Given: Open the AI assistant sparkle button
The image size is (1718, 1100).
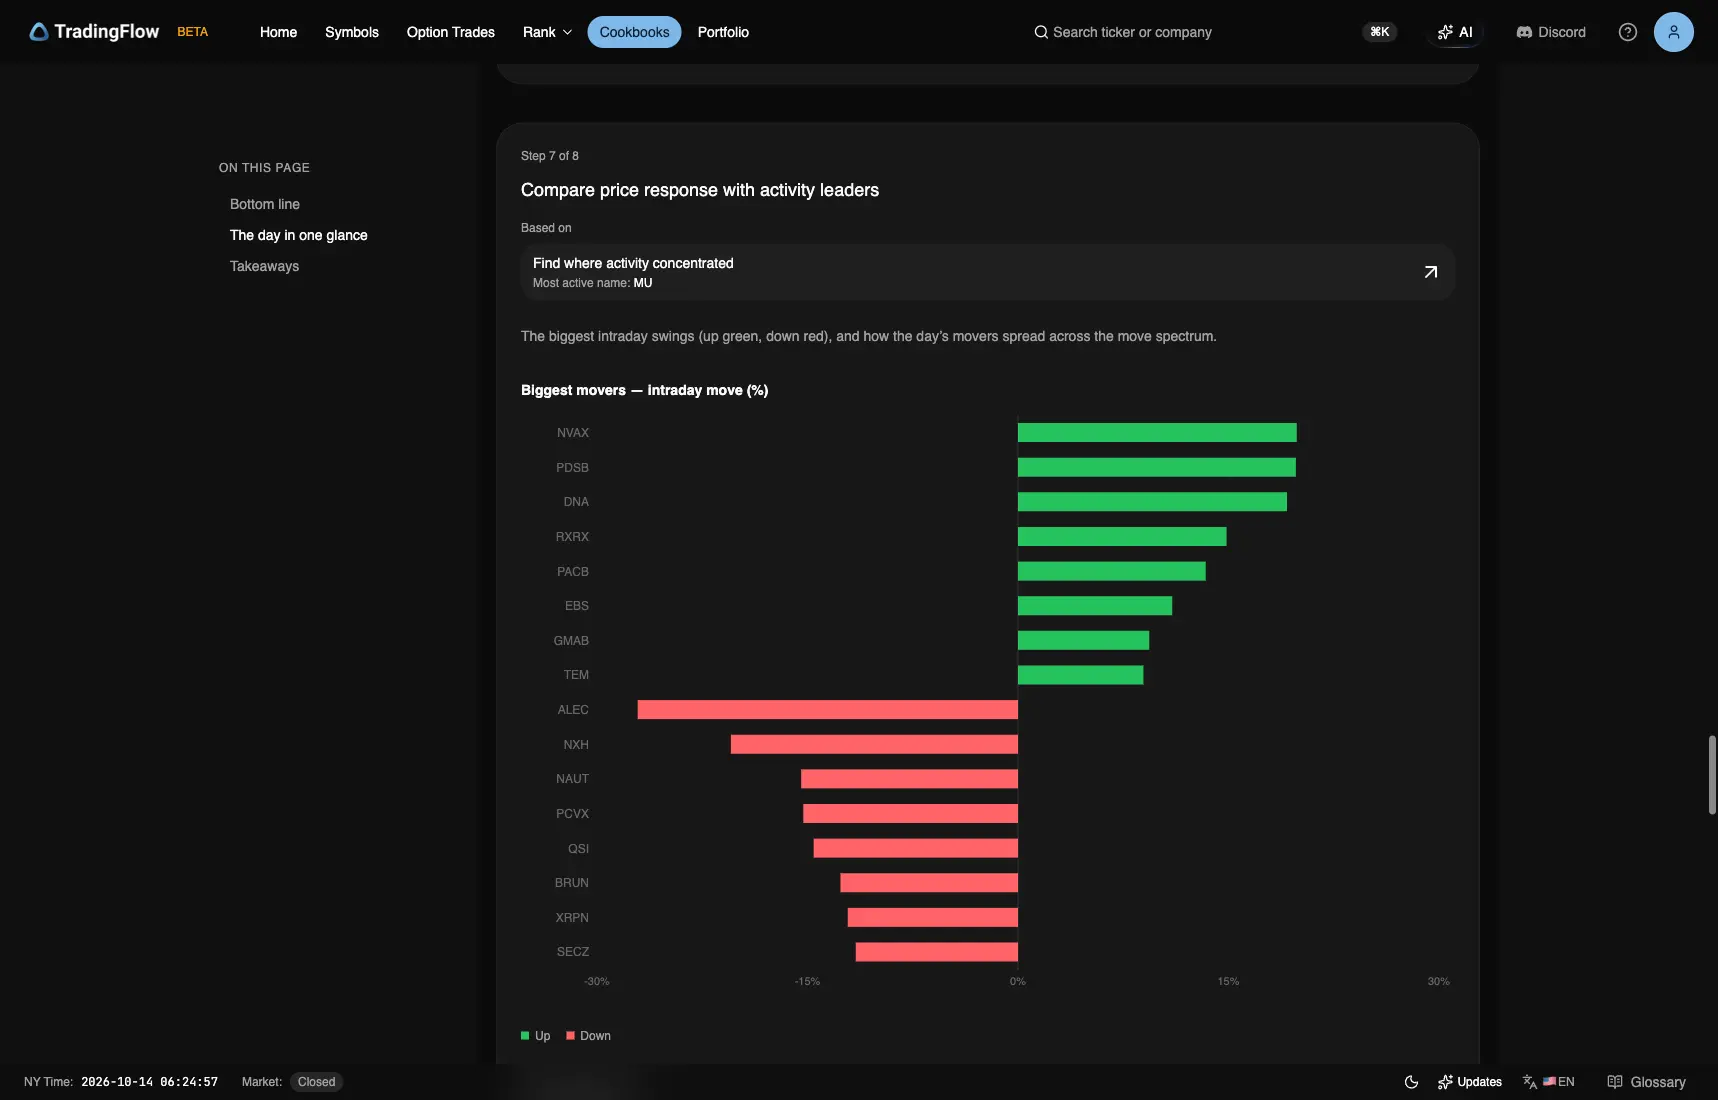Looking at the screenshot, I should [1455, 32].
